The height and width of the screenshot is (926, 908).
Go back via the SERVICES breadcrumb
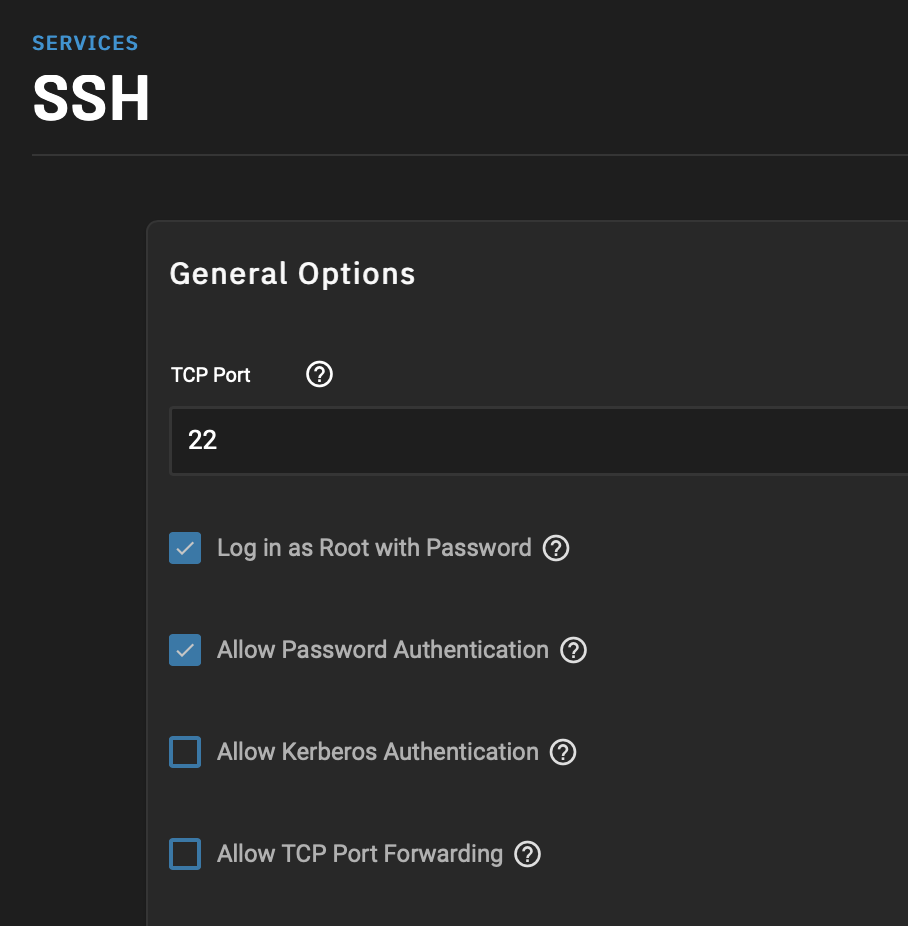click(85, 43)
